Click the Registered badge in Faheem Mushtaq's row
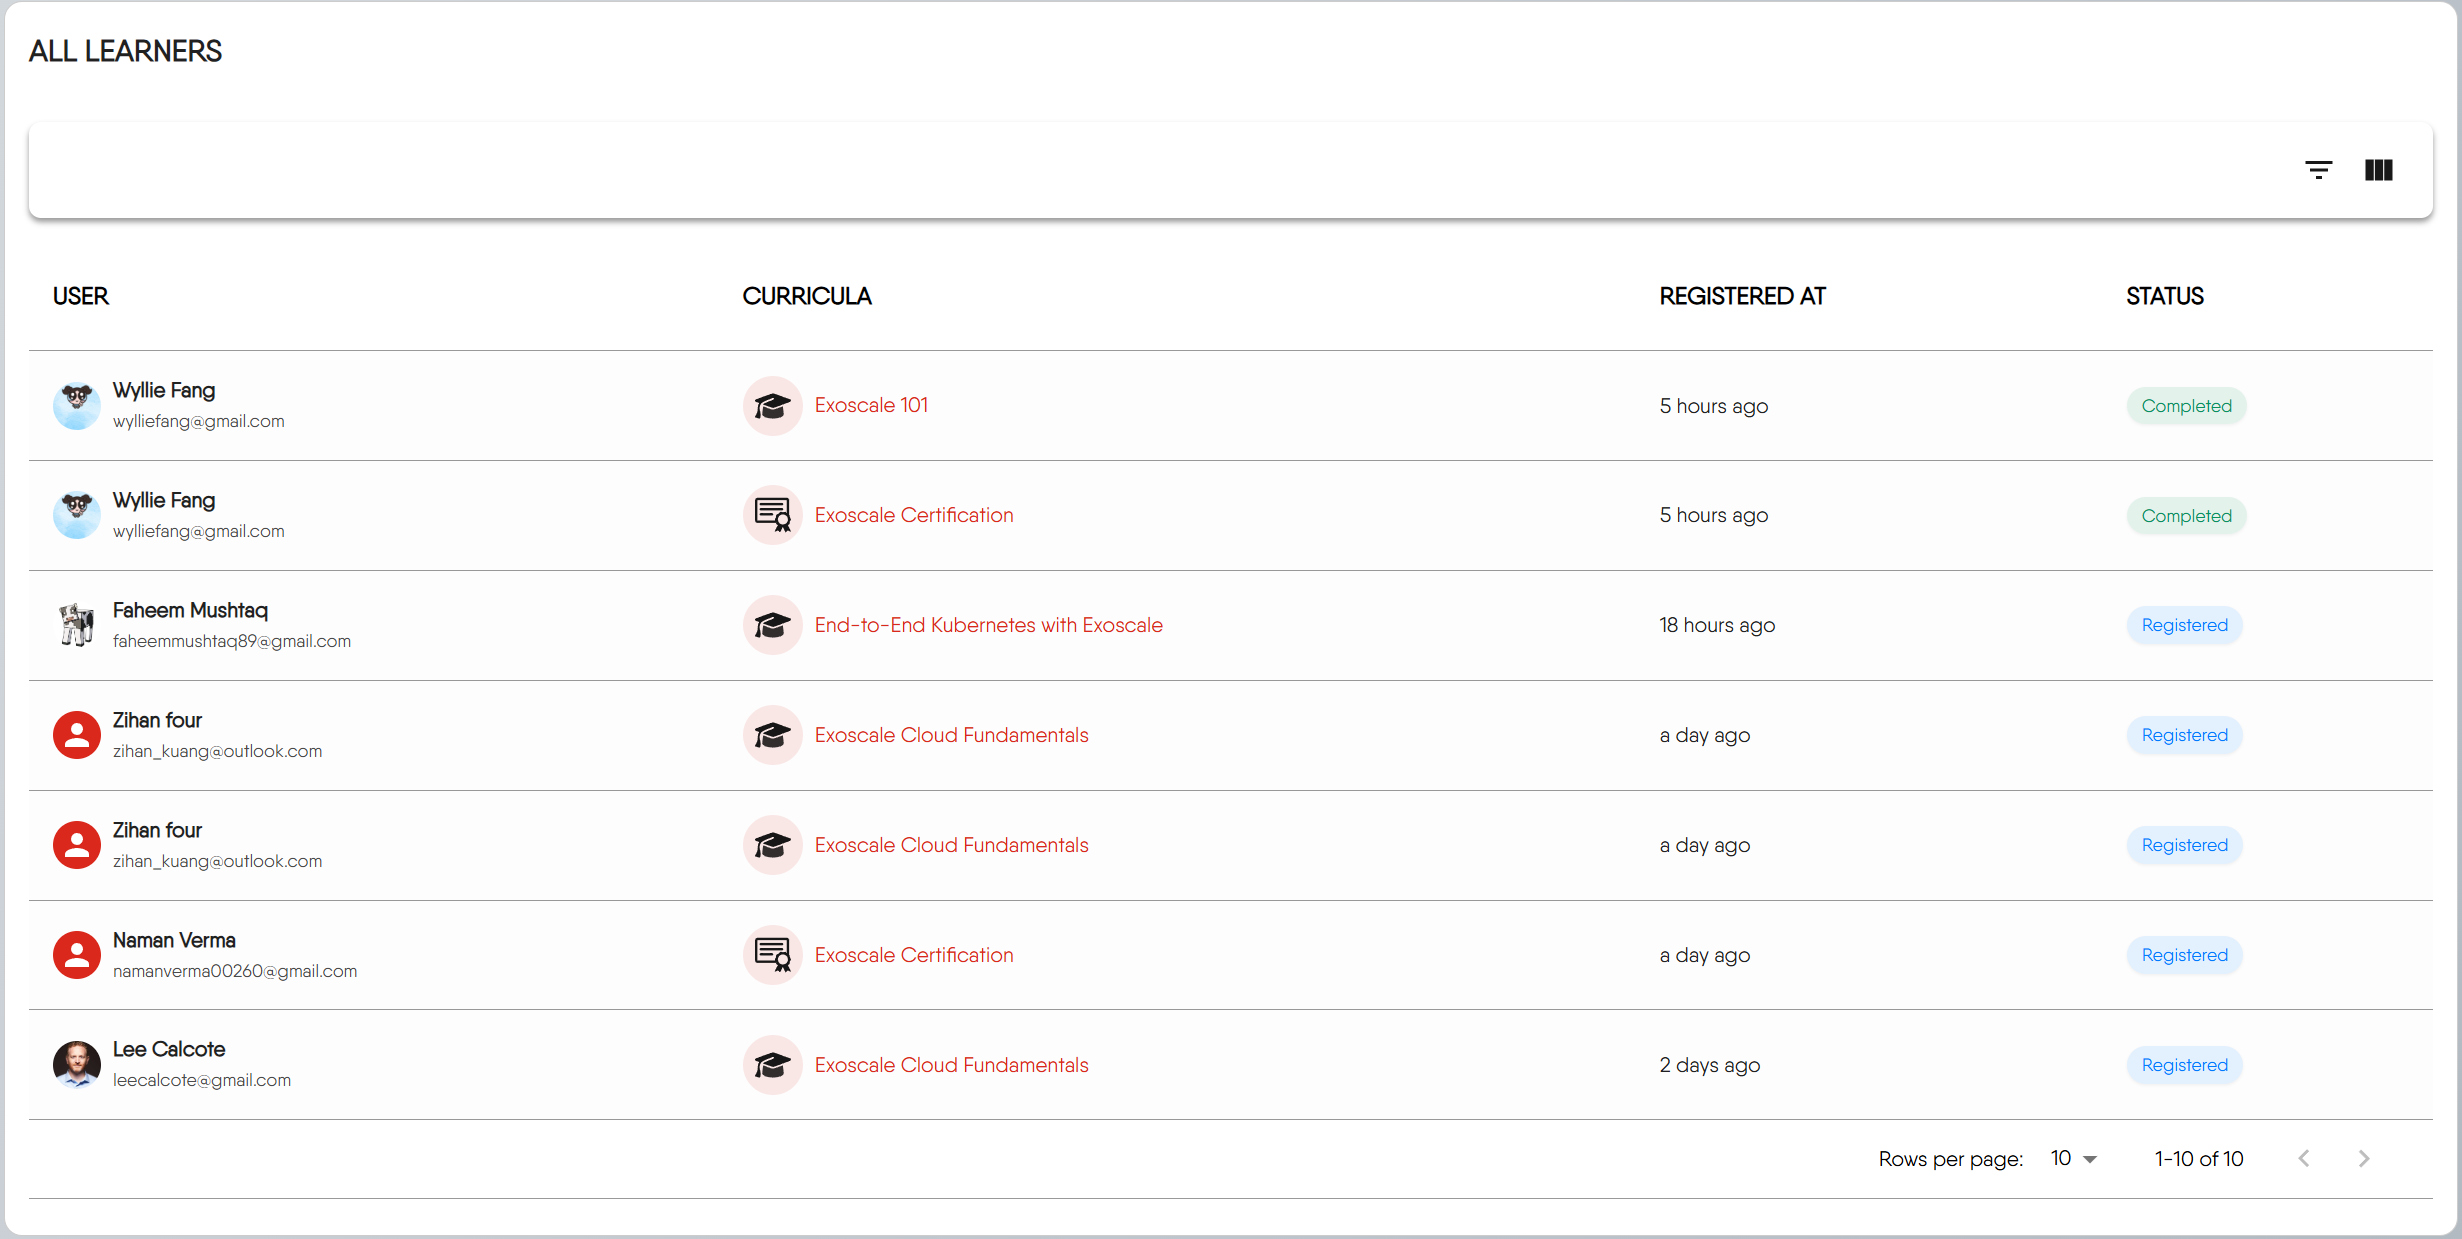Image resolution: width=2462 pixels, height=1239 pixels. [2184, 625]
